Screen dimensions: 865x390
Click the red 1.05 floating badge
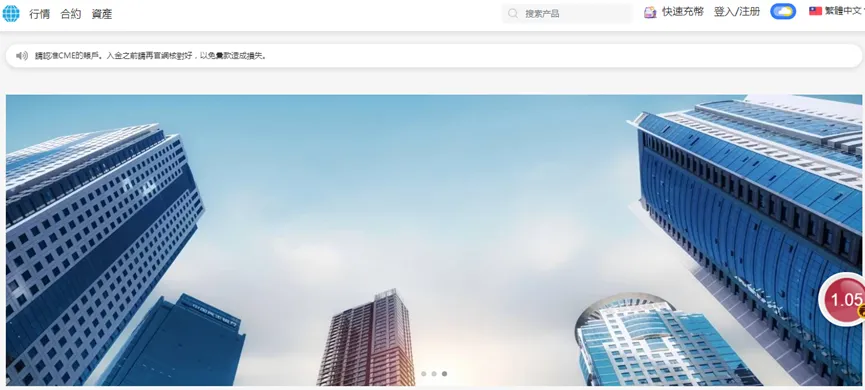[842, 300]
